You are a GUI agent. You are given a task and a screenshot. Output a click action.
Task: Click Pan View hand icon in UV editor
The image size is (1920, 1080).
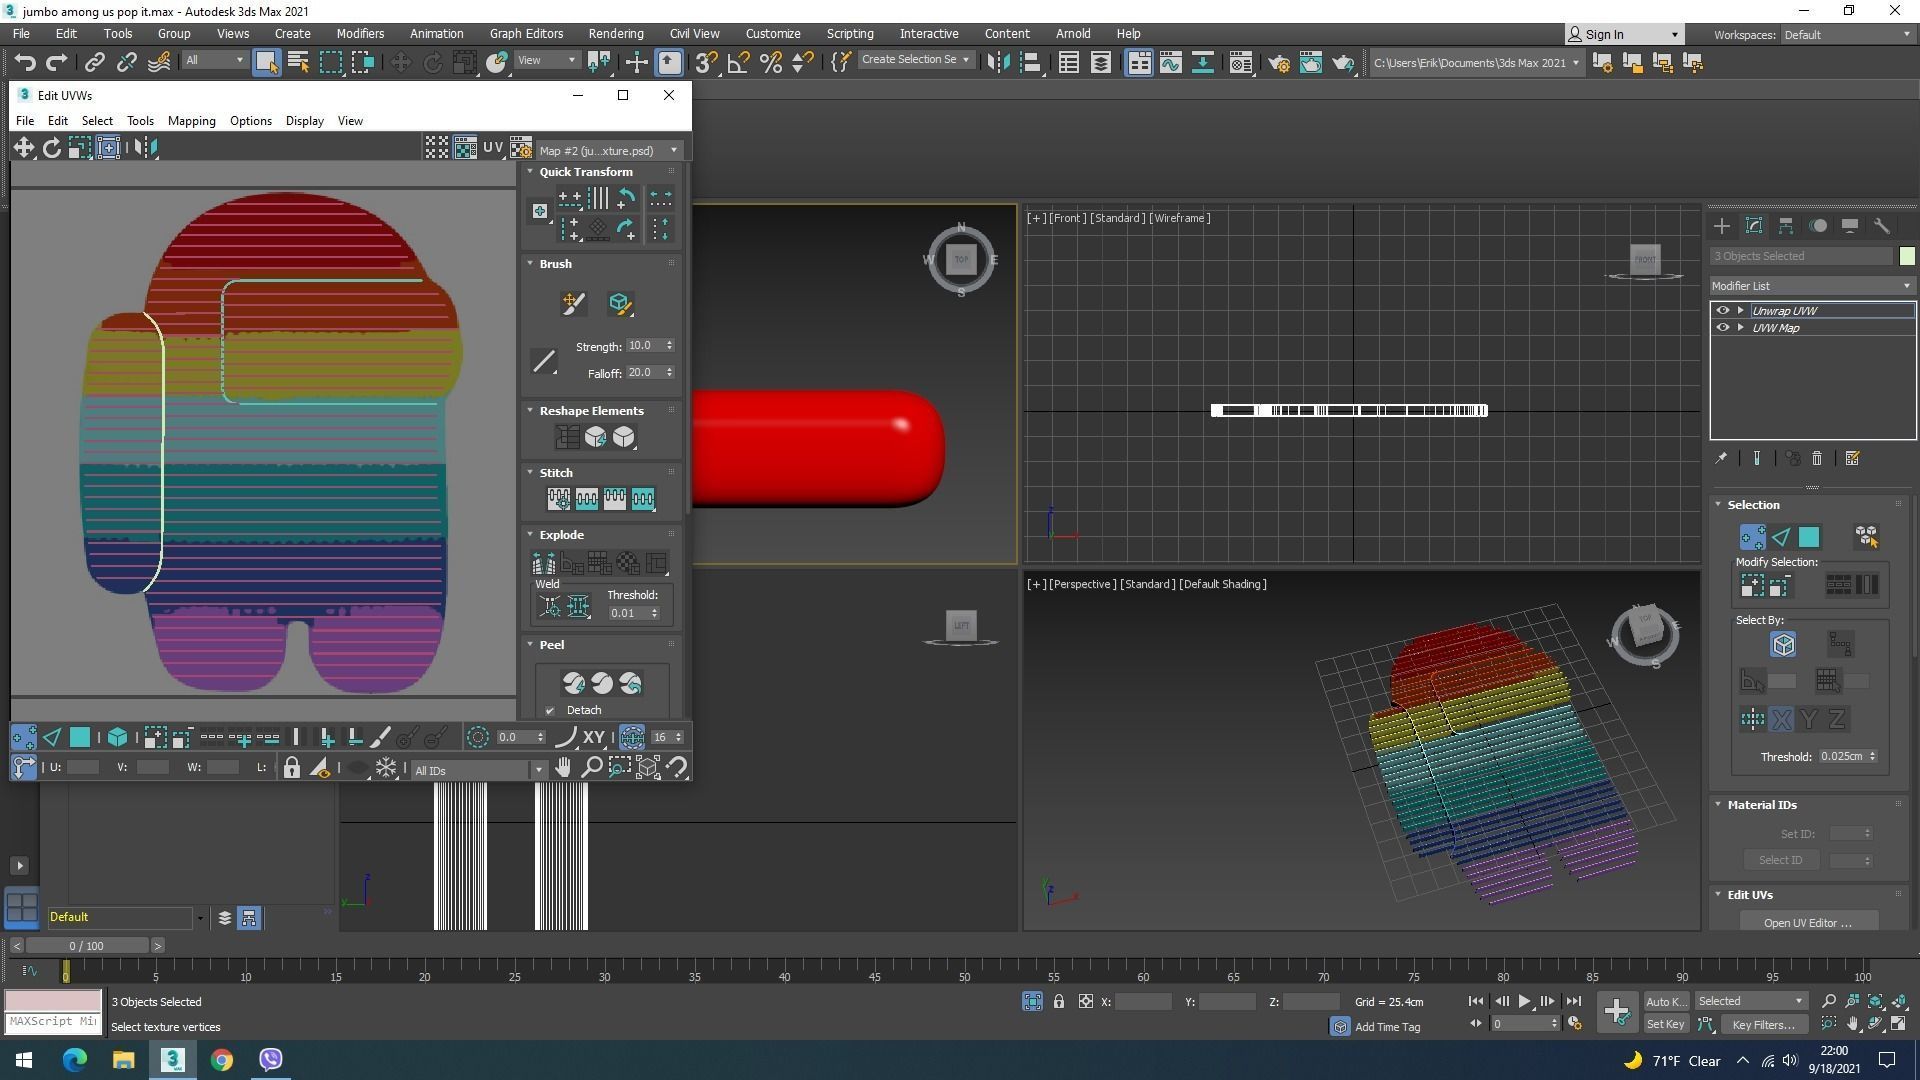pyautogui.click(x=563, y=768)
